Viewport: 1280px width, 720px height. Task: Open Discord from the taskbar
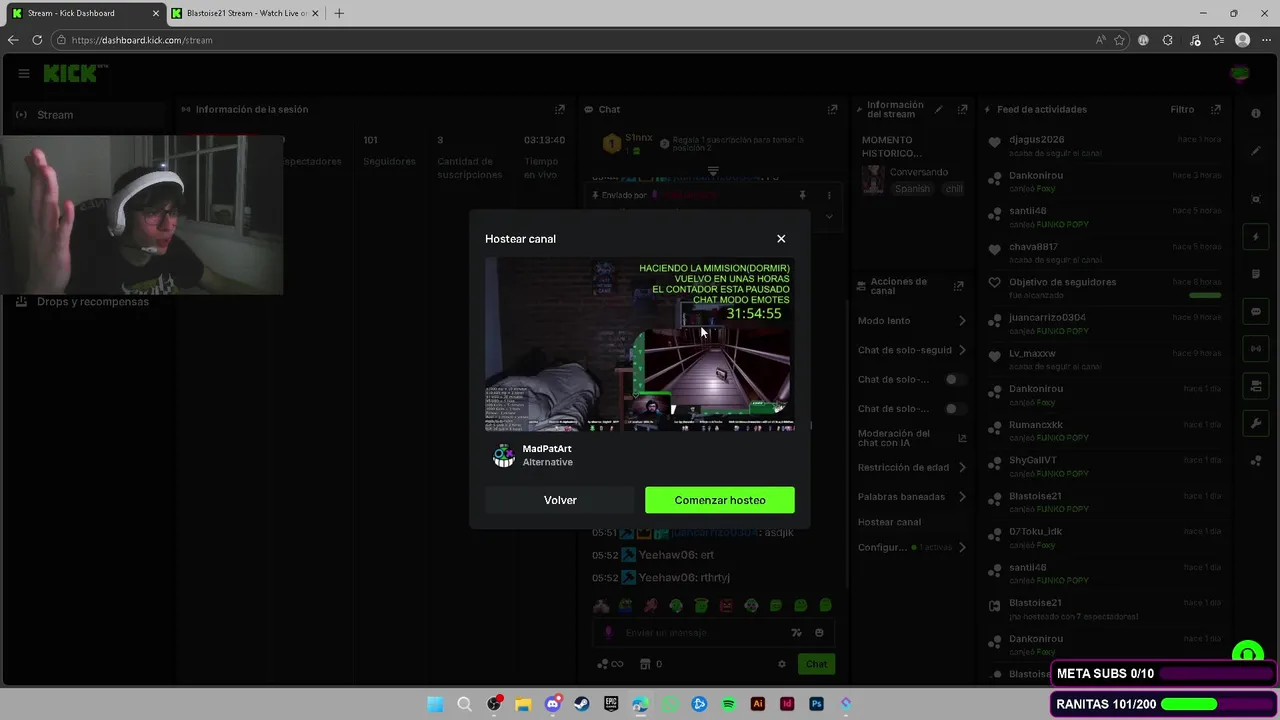tap(553, 704)
